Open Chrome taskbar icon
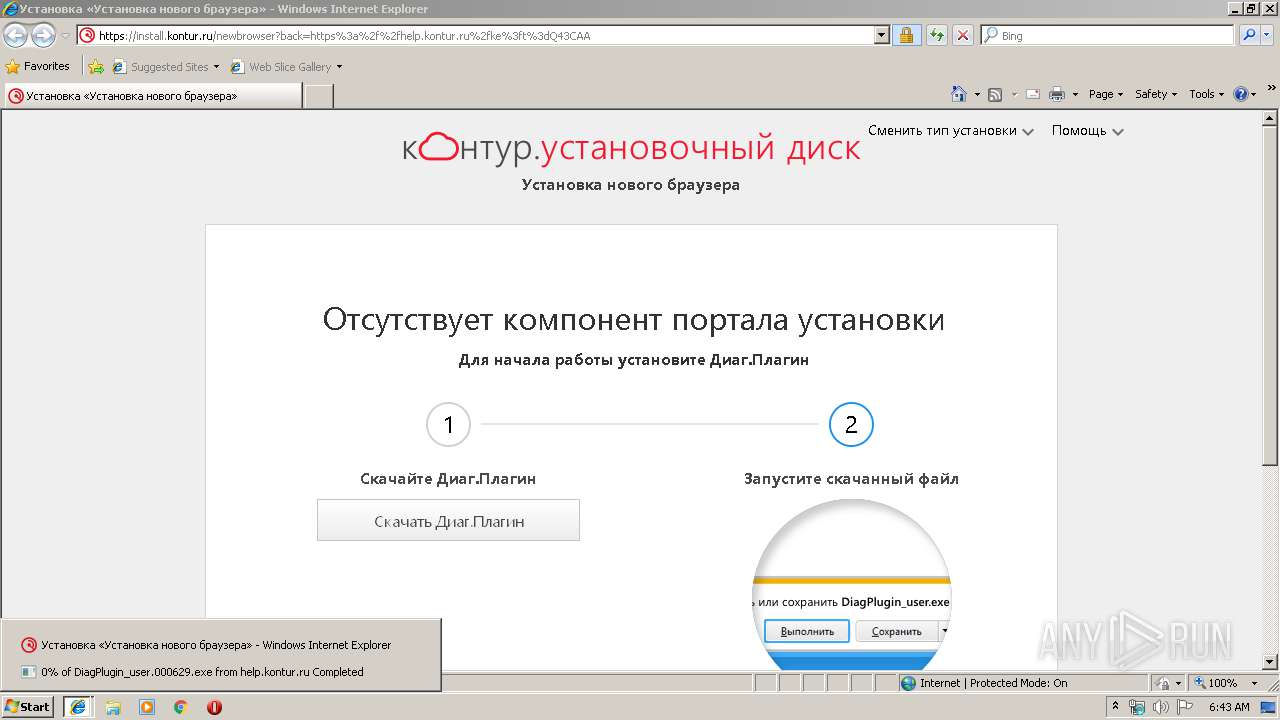 coord(181,707)
